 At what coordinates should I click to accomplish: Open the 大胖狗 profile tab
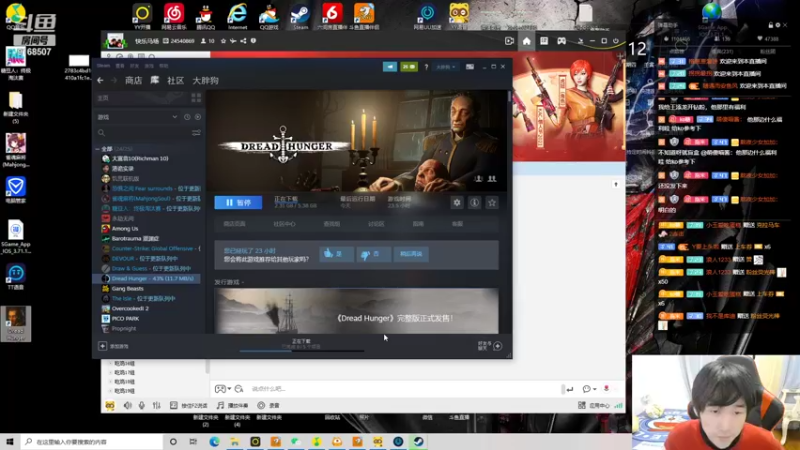tap(205, 80)
